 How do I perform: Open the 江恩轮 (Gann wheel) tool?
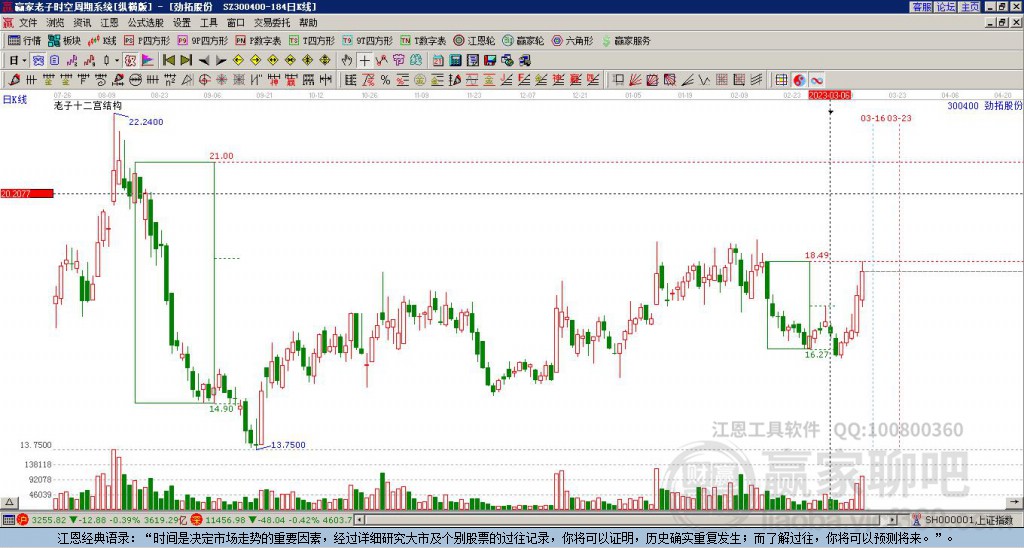474,40
